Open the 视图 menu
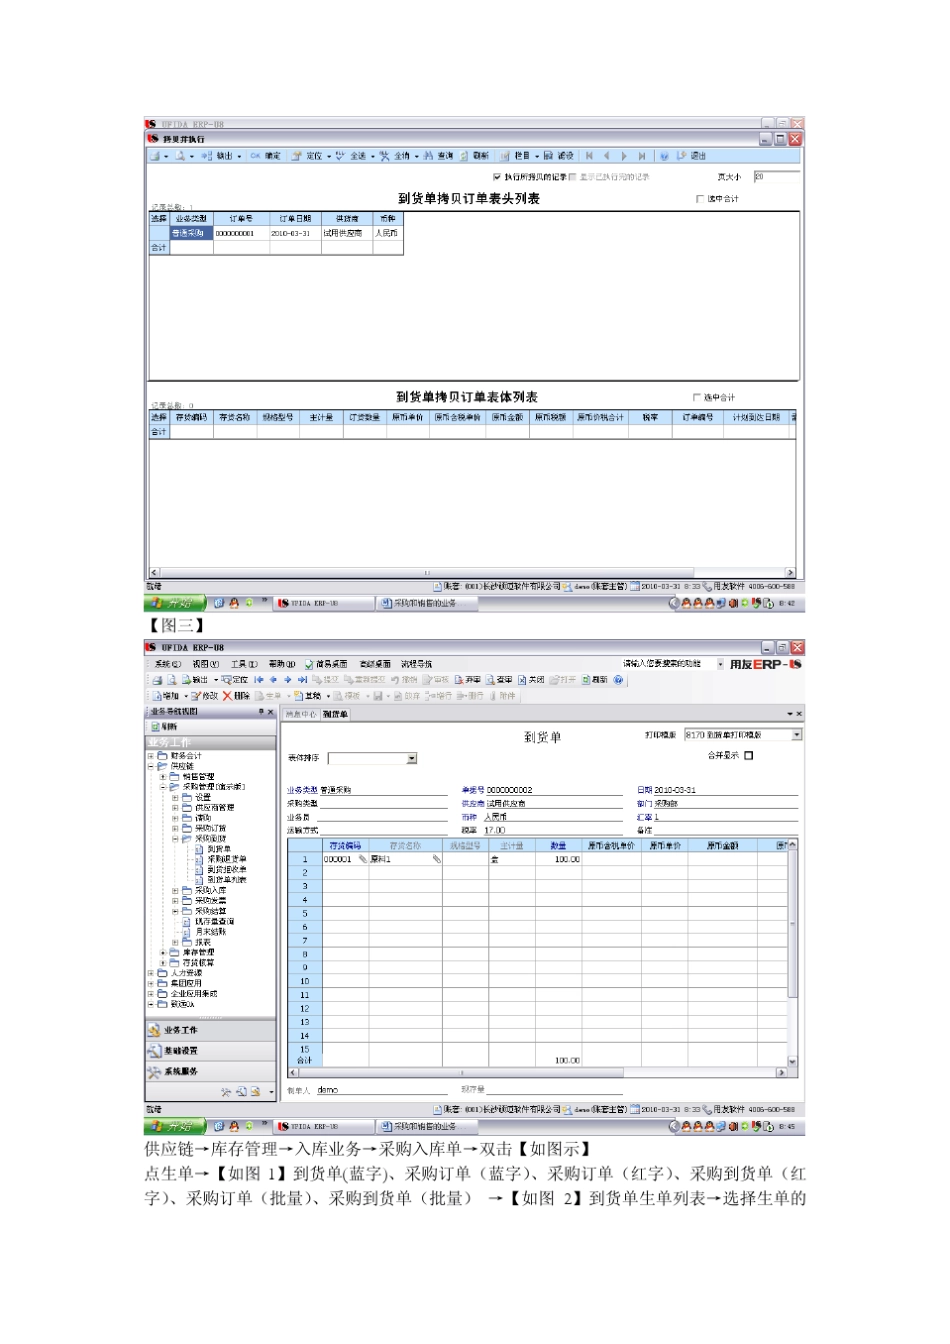This screenshot has height=1344, width=950. 205,664
